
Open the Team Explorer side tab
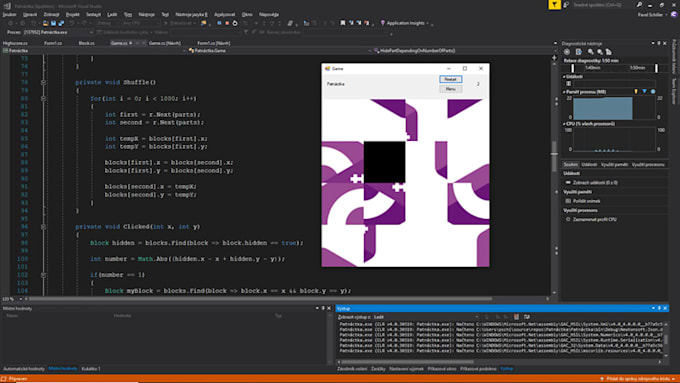click(674, 91)
